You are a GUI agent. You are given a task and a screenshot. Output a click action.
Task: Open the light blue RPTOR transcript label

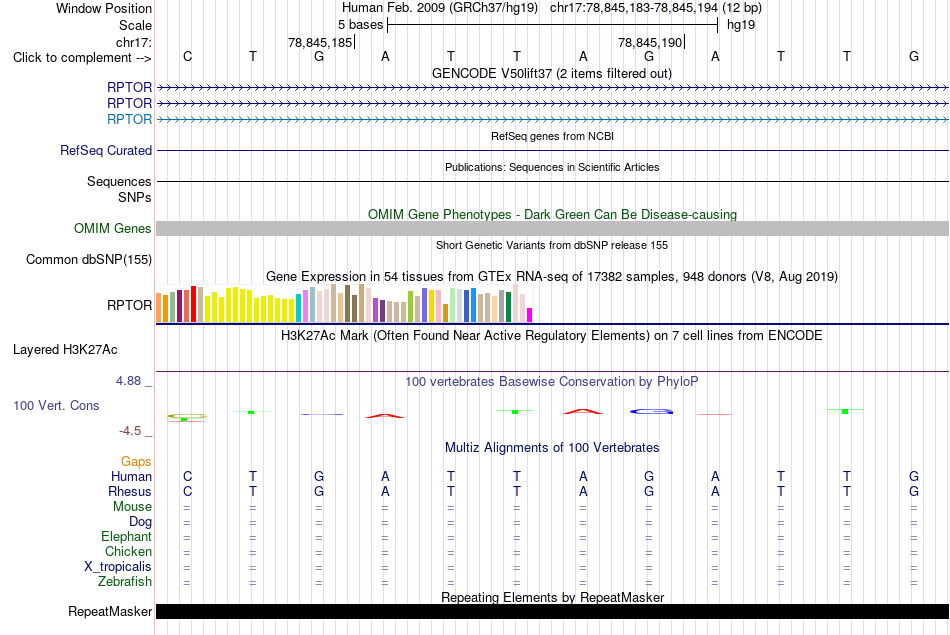point(129,119)
